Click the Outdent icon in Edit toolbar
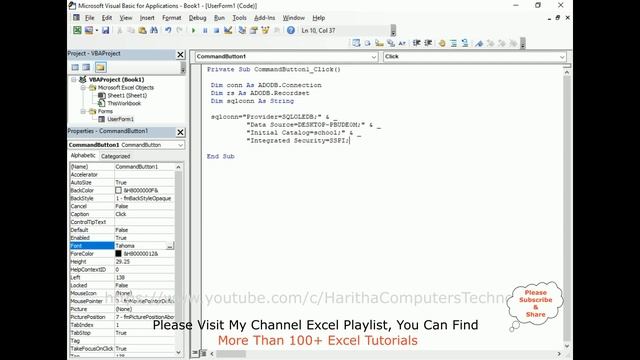 tap(428, 43)
